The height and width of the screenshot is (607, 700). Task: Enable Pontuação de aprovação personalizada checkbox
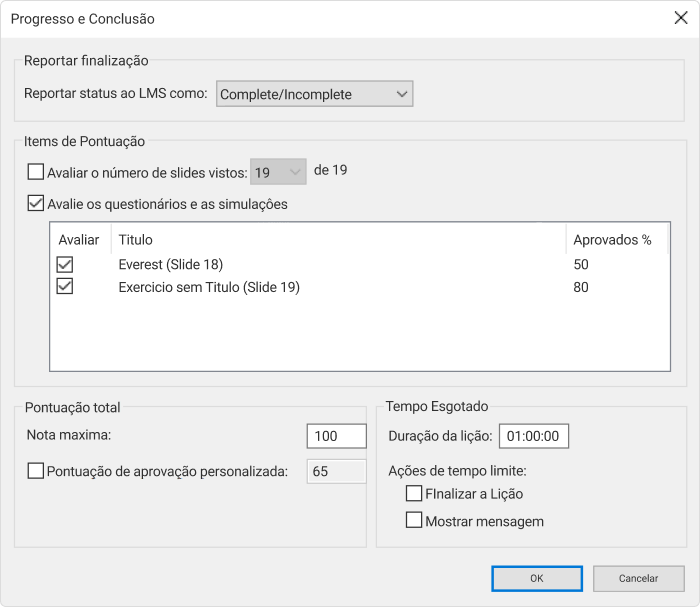click(x=36, y=471)
